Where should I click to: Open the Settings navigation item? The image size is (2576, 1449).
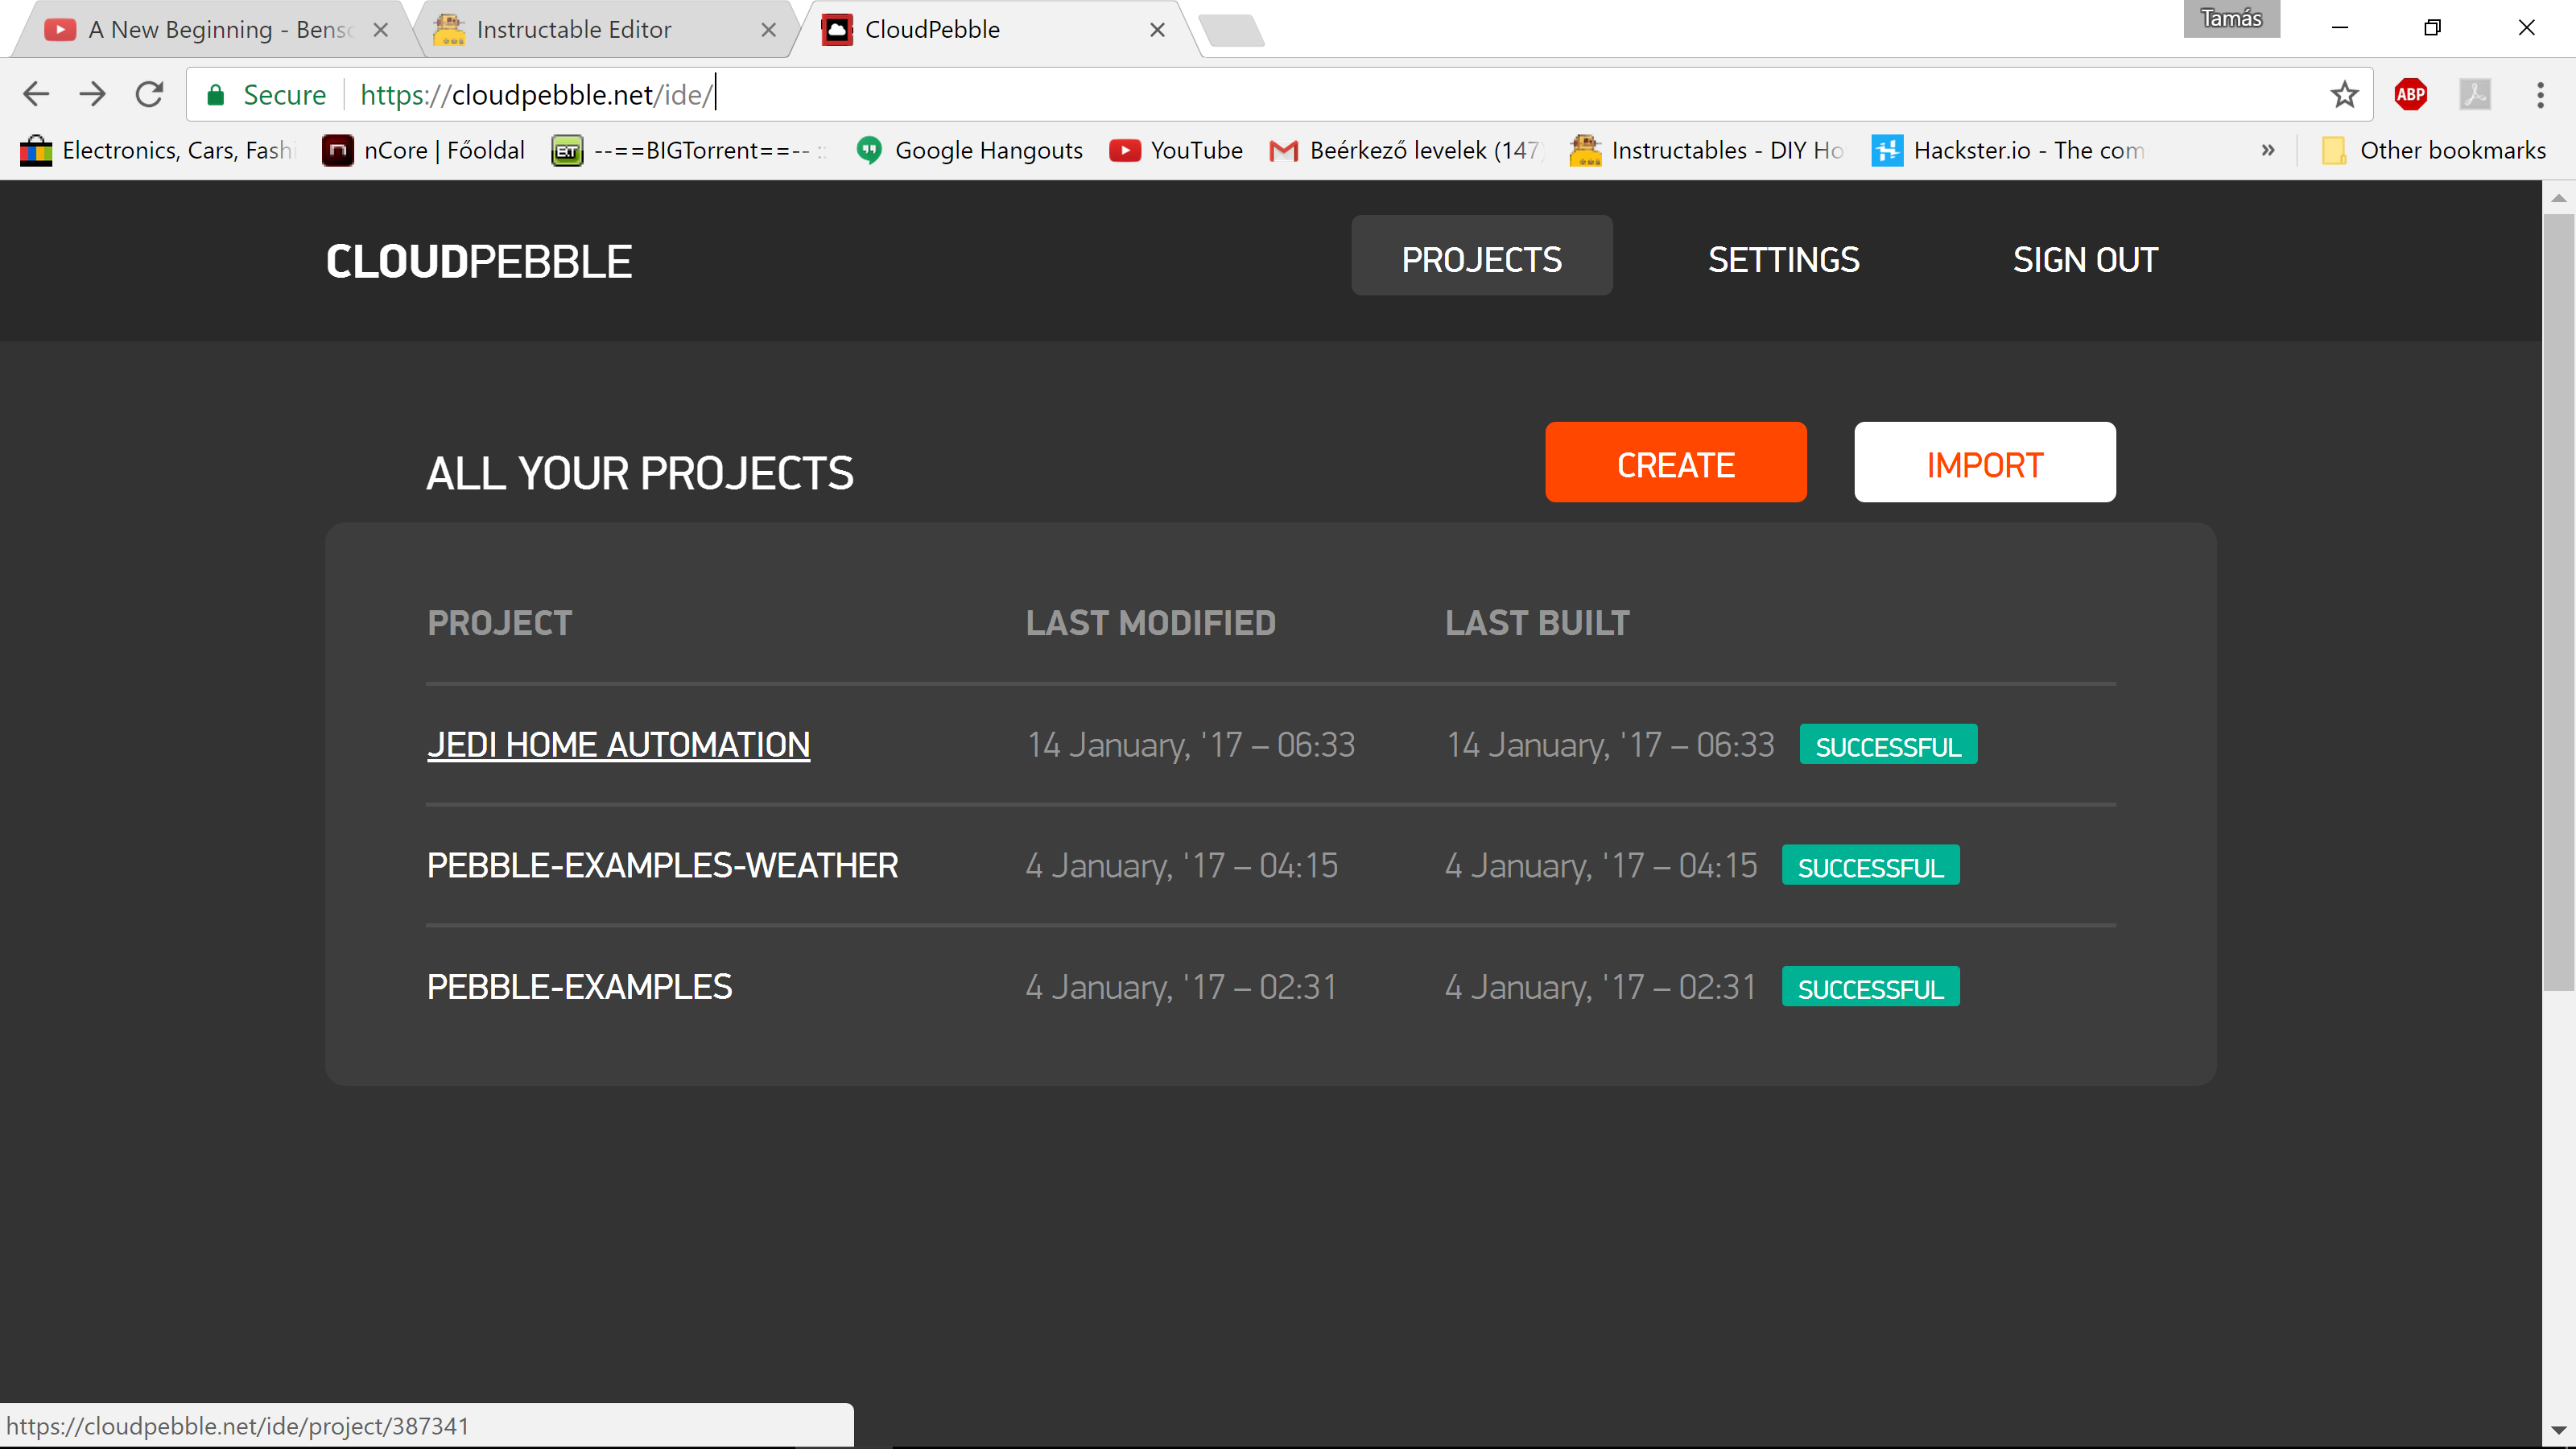tap(1783, 259)
